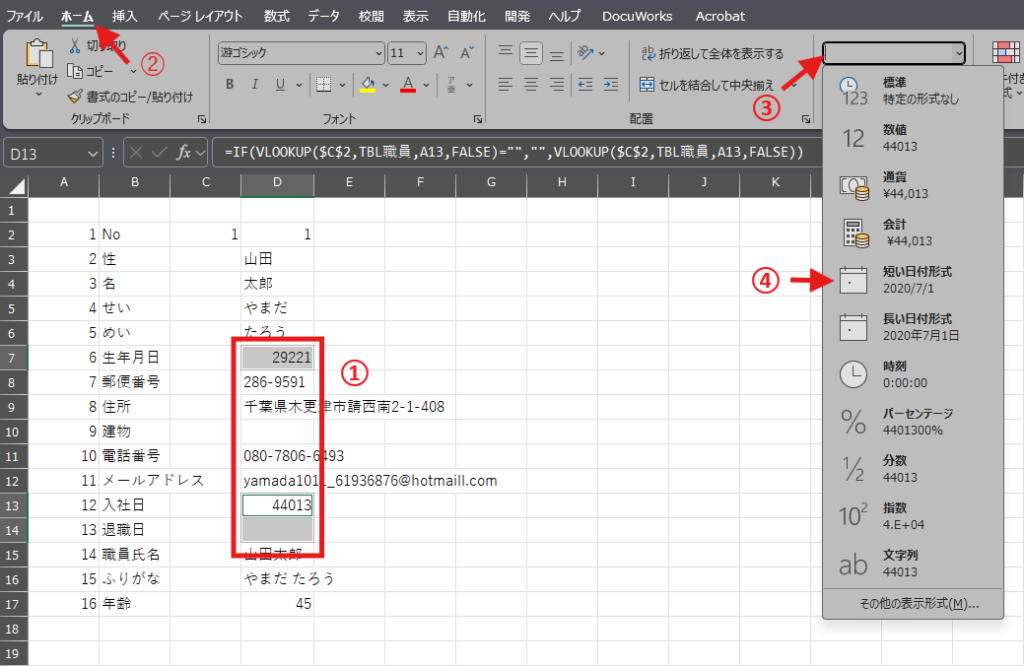The width and height of the screenshot is (1024, 666).
Task: Select 通貨 currency format
Action: [x=913, y=185]
